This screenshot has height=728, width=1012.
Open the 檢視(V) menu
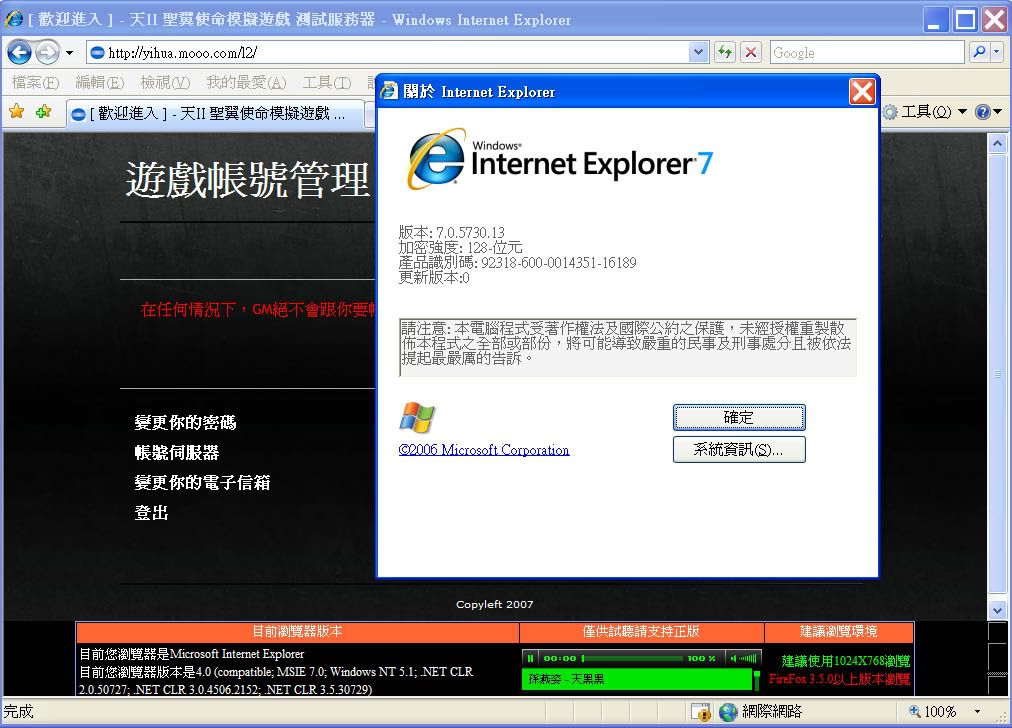tap(165, 83)
